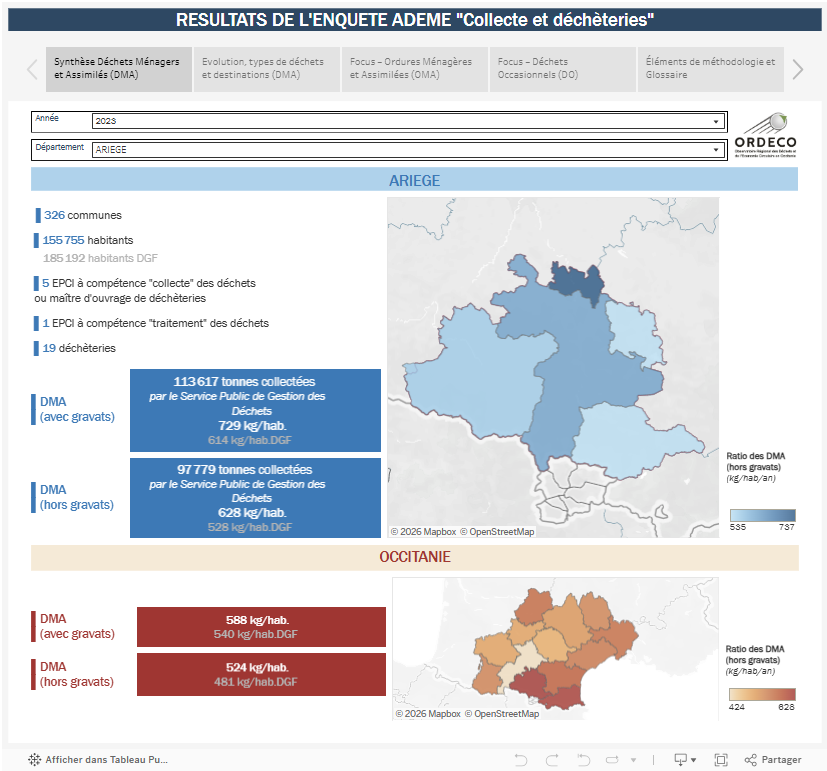Toggle fullscreen mode with the expand icon
This screenshot has width=827, height=771.
722,760
